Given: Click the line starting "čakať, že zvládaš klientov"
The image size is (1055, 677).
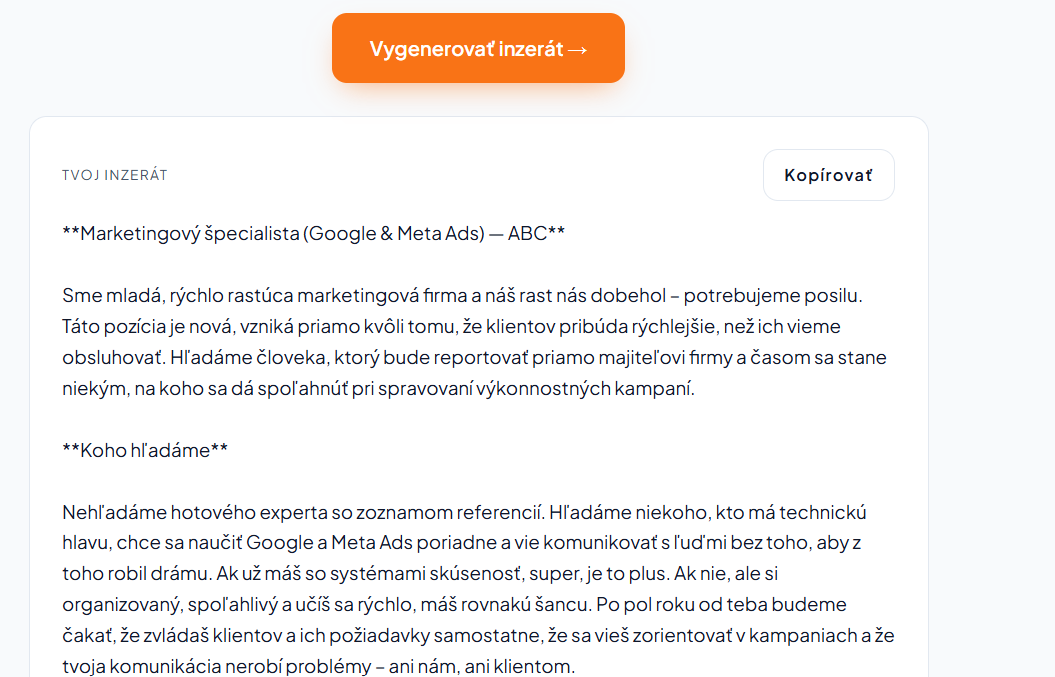Looking at the screenshot, I should point(478,635).
